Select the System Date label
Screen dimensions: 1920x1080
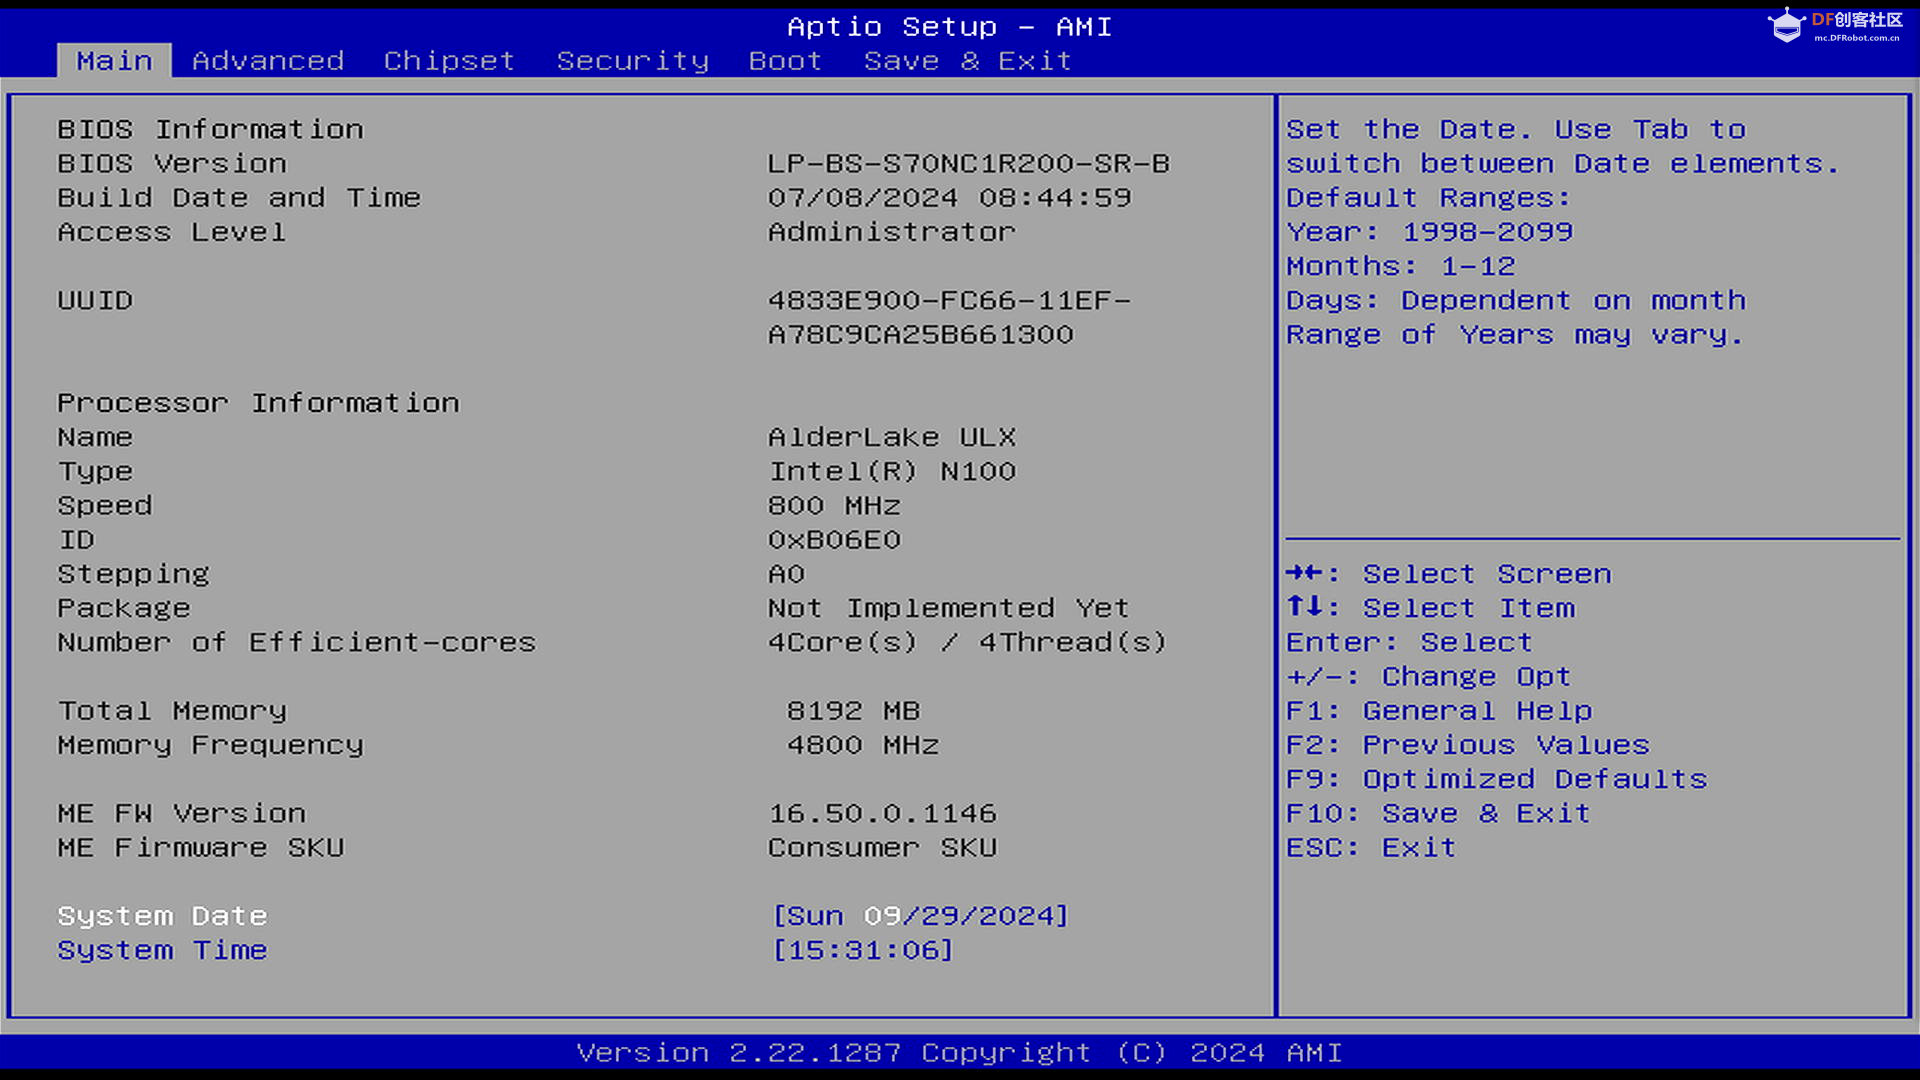pos(162,916)
